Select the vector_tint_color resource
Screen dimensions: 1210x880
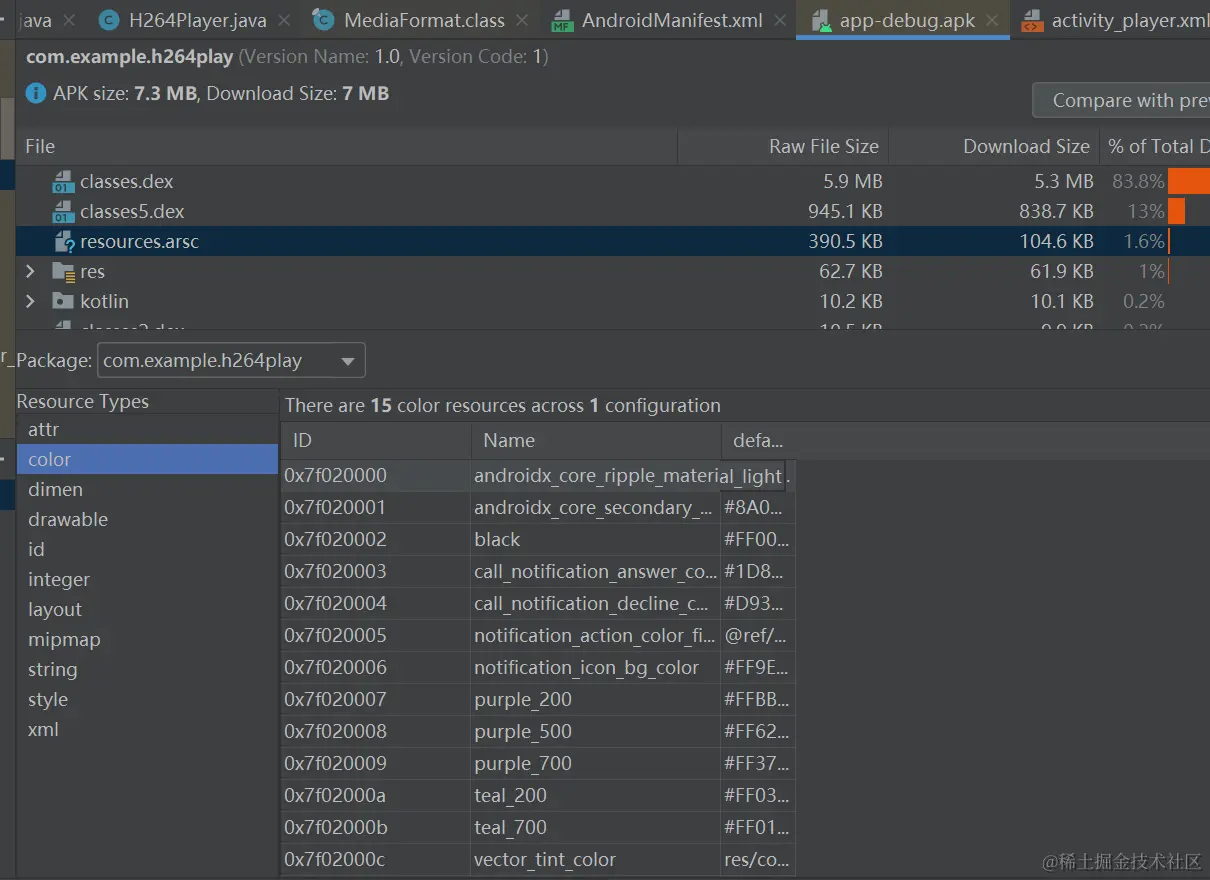[x=538, y=860]
